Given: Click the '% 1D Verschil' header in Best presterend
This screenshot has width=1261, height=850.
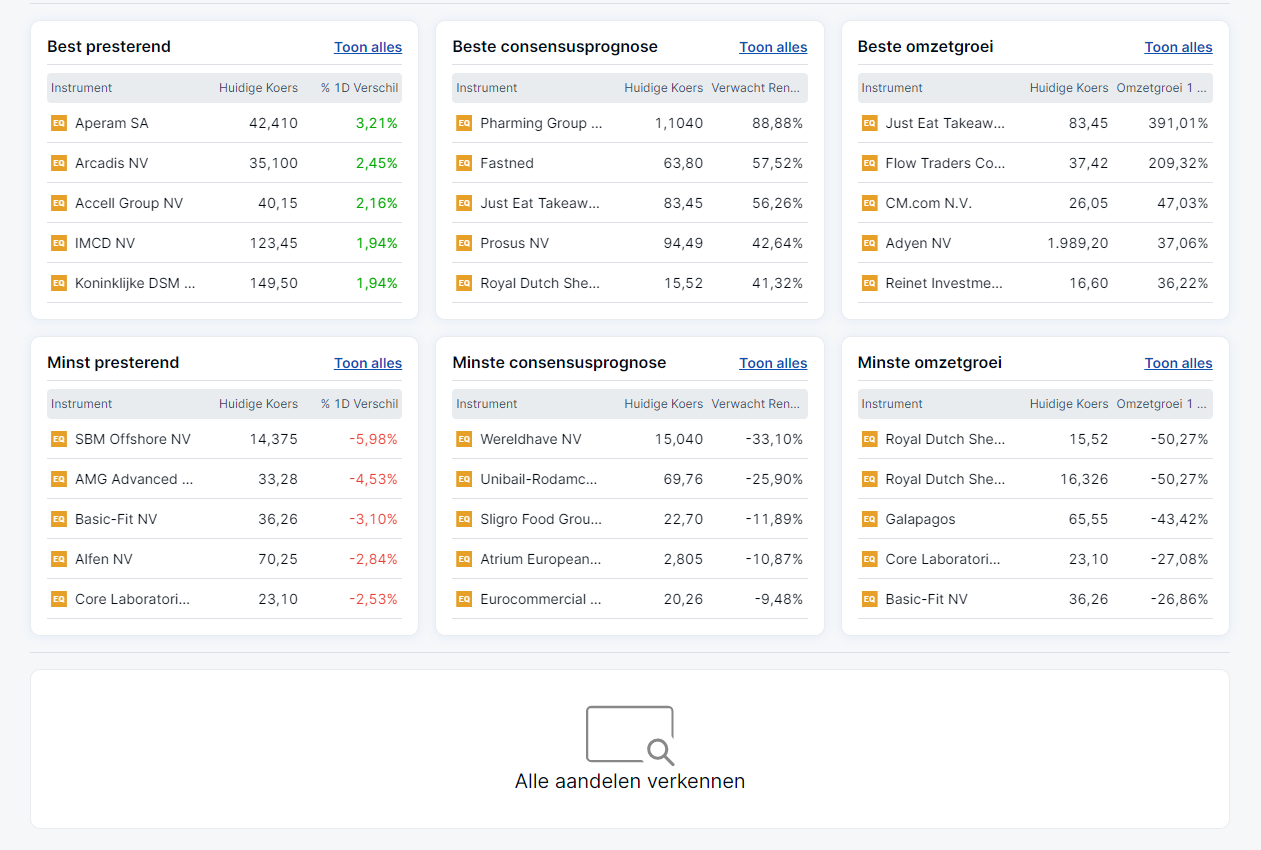Looking at the screenshot, I should [359, 88].
